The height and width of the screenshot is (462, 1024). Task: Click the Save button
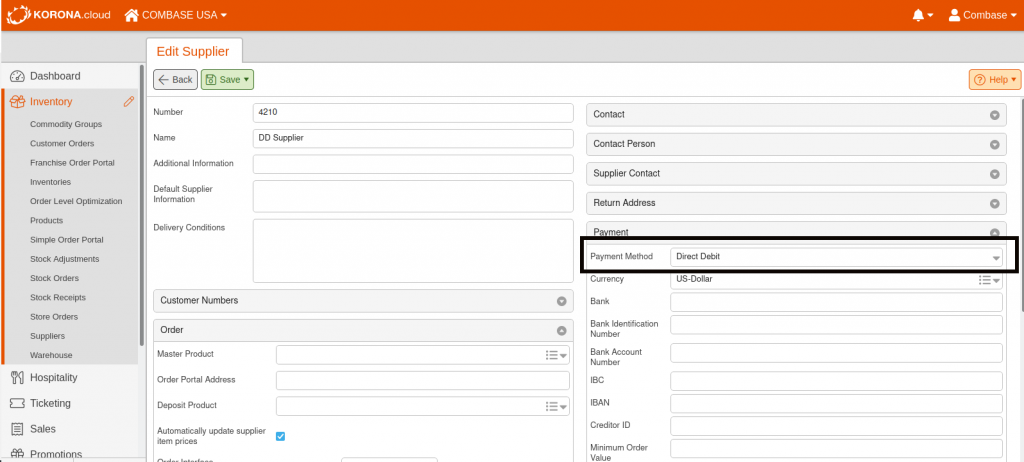click(227, 80)
